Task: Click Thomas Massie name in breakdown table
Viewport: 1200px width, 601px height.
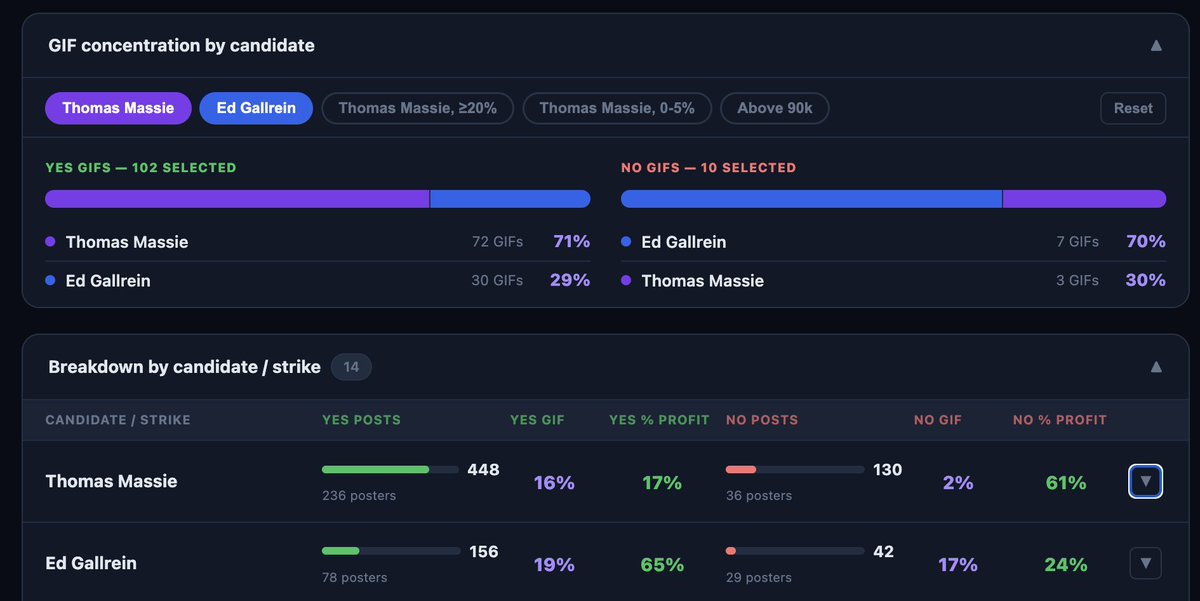Action: (x=112, y=481)
